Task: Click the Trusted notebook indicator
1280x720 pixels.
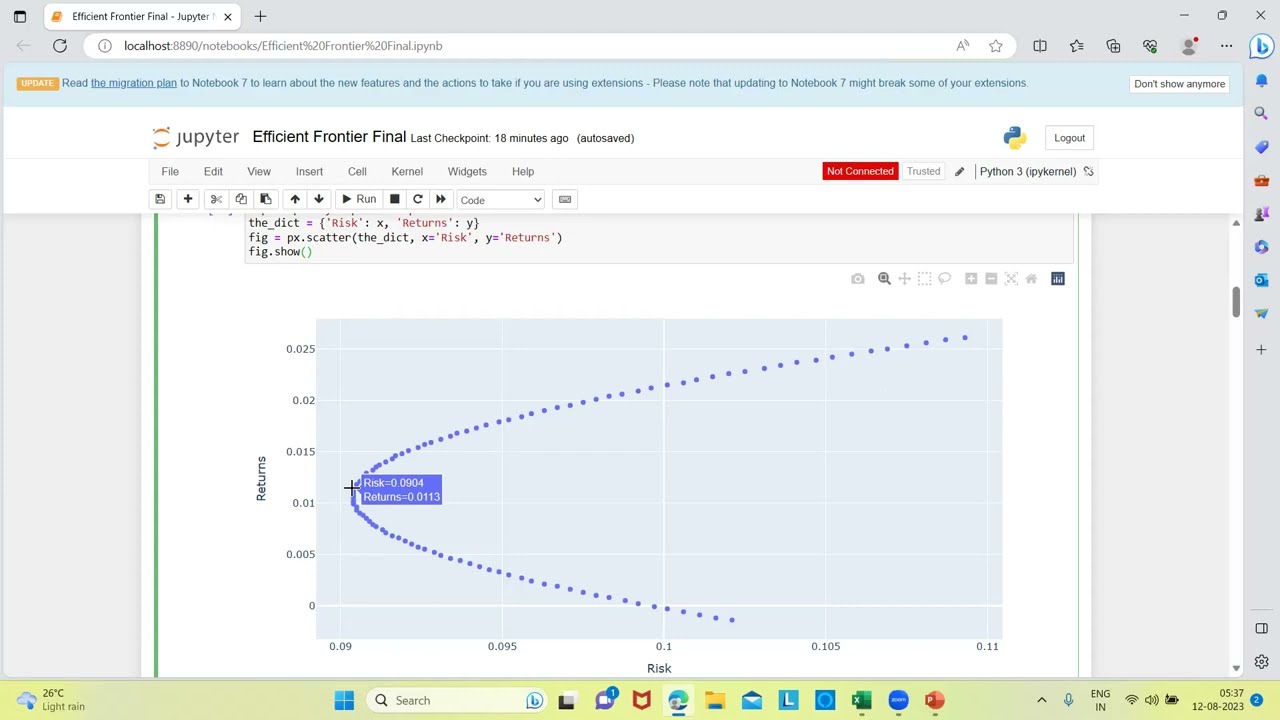Action: pos(923,171)
